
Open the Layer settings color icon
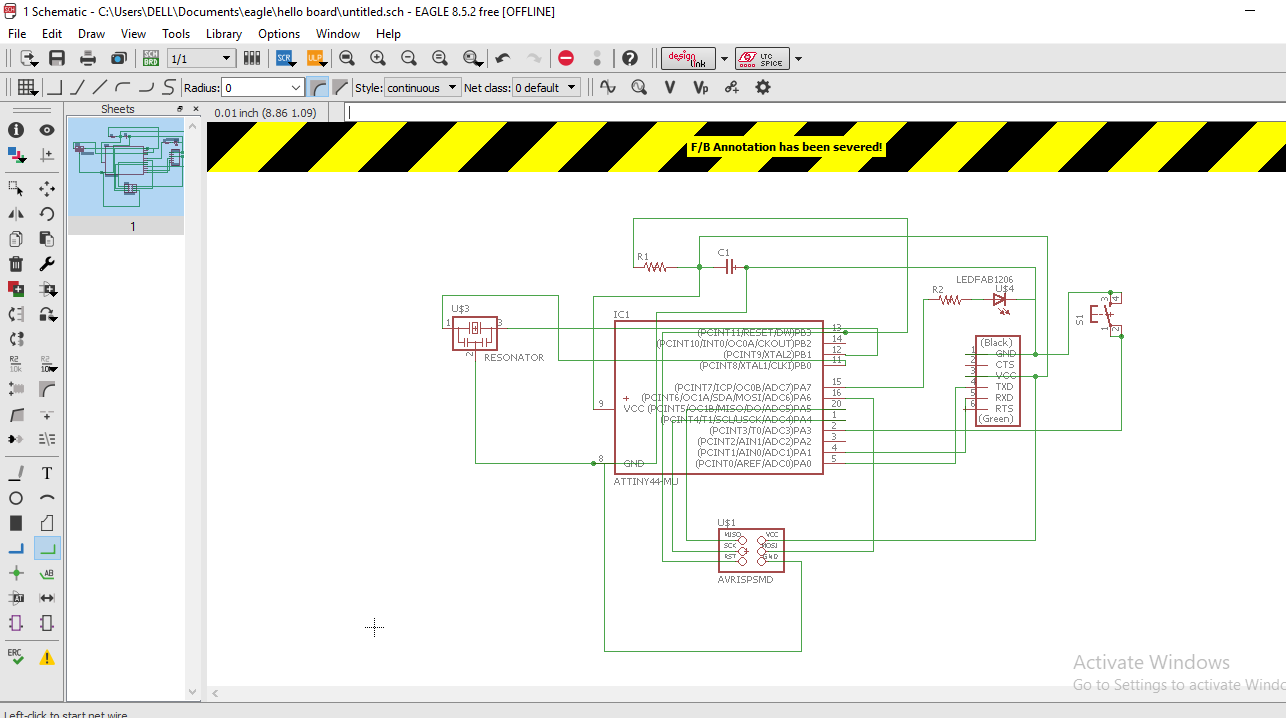click(16, 155)
